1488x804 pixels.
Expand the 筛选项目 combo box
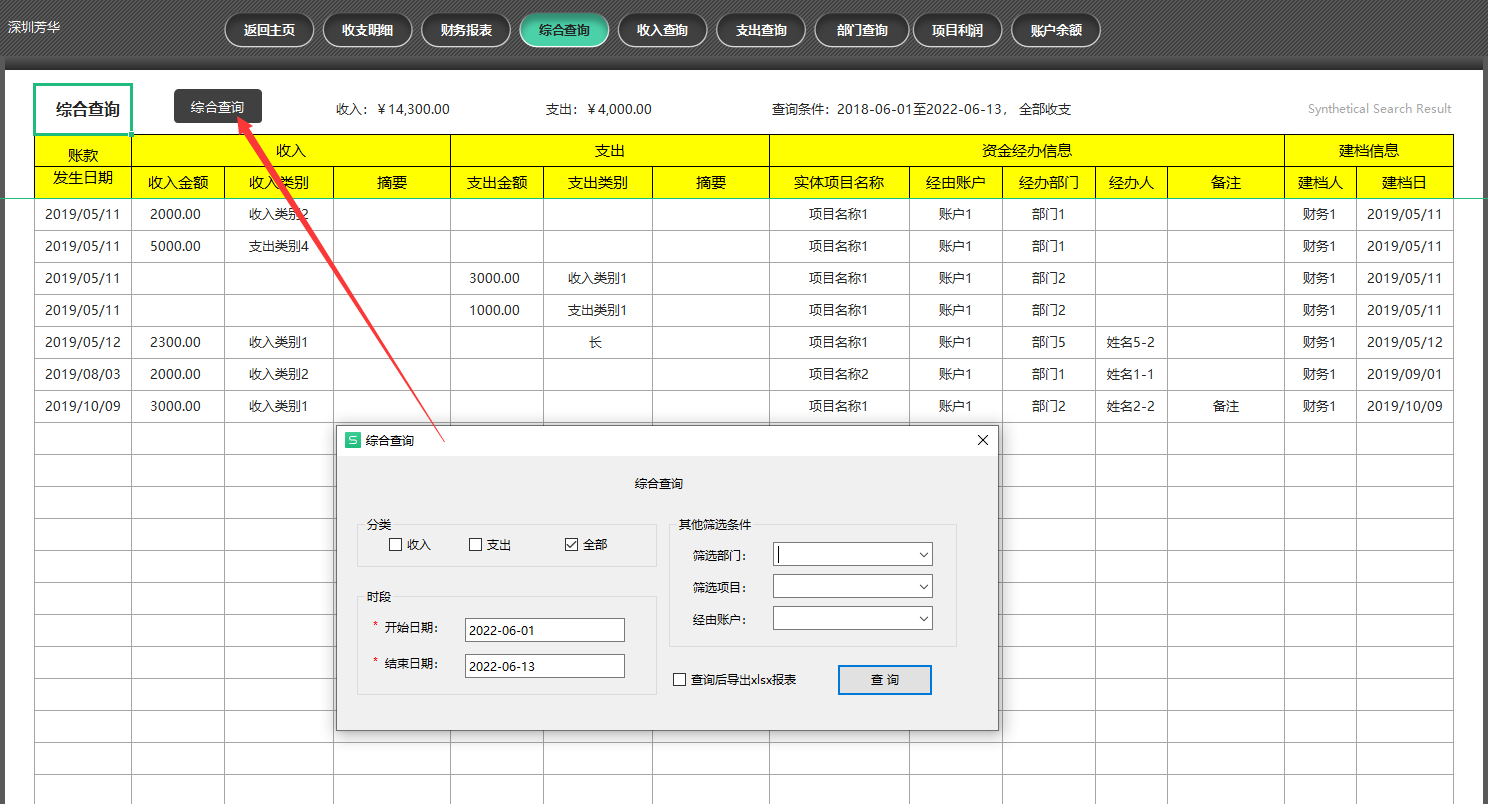pos(923,586)
